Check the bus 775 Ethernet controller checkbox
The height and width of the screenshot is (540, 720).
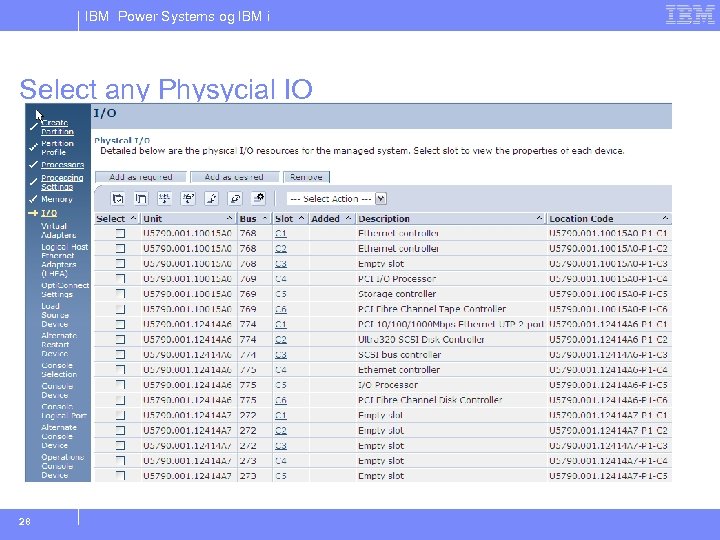pyautogui.click(x=120, y=370)
